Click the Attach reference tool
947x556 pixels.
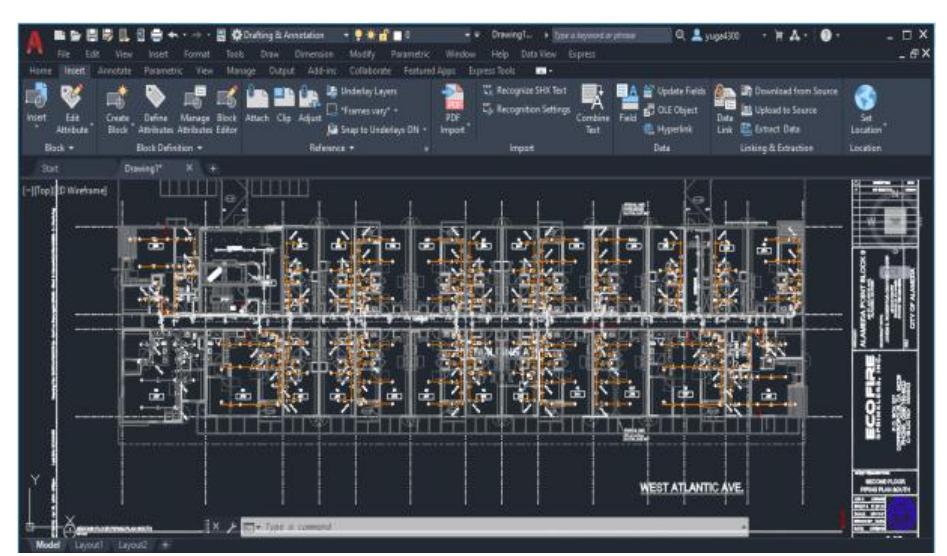pyautogui.click(x=257, y=104)
